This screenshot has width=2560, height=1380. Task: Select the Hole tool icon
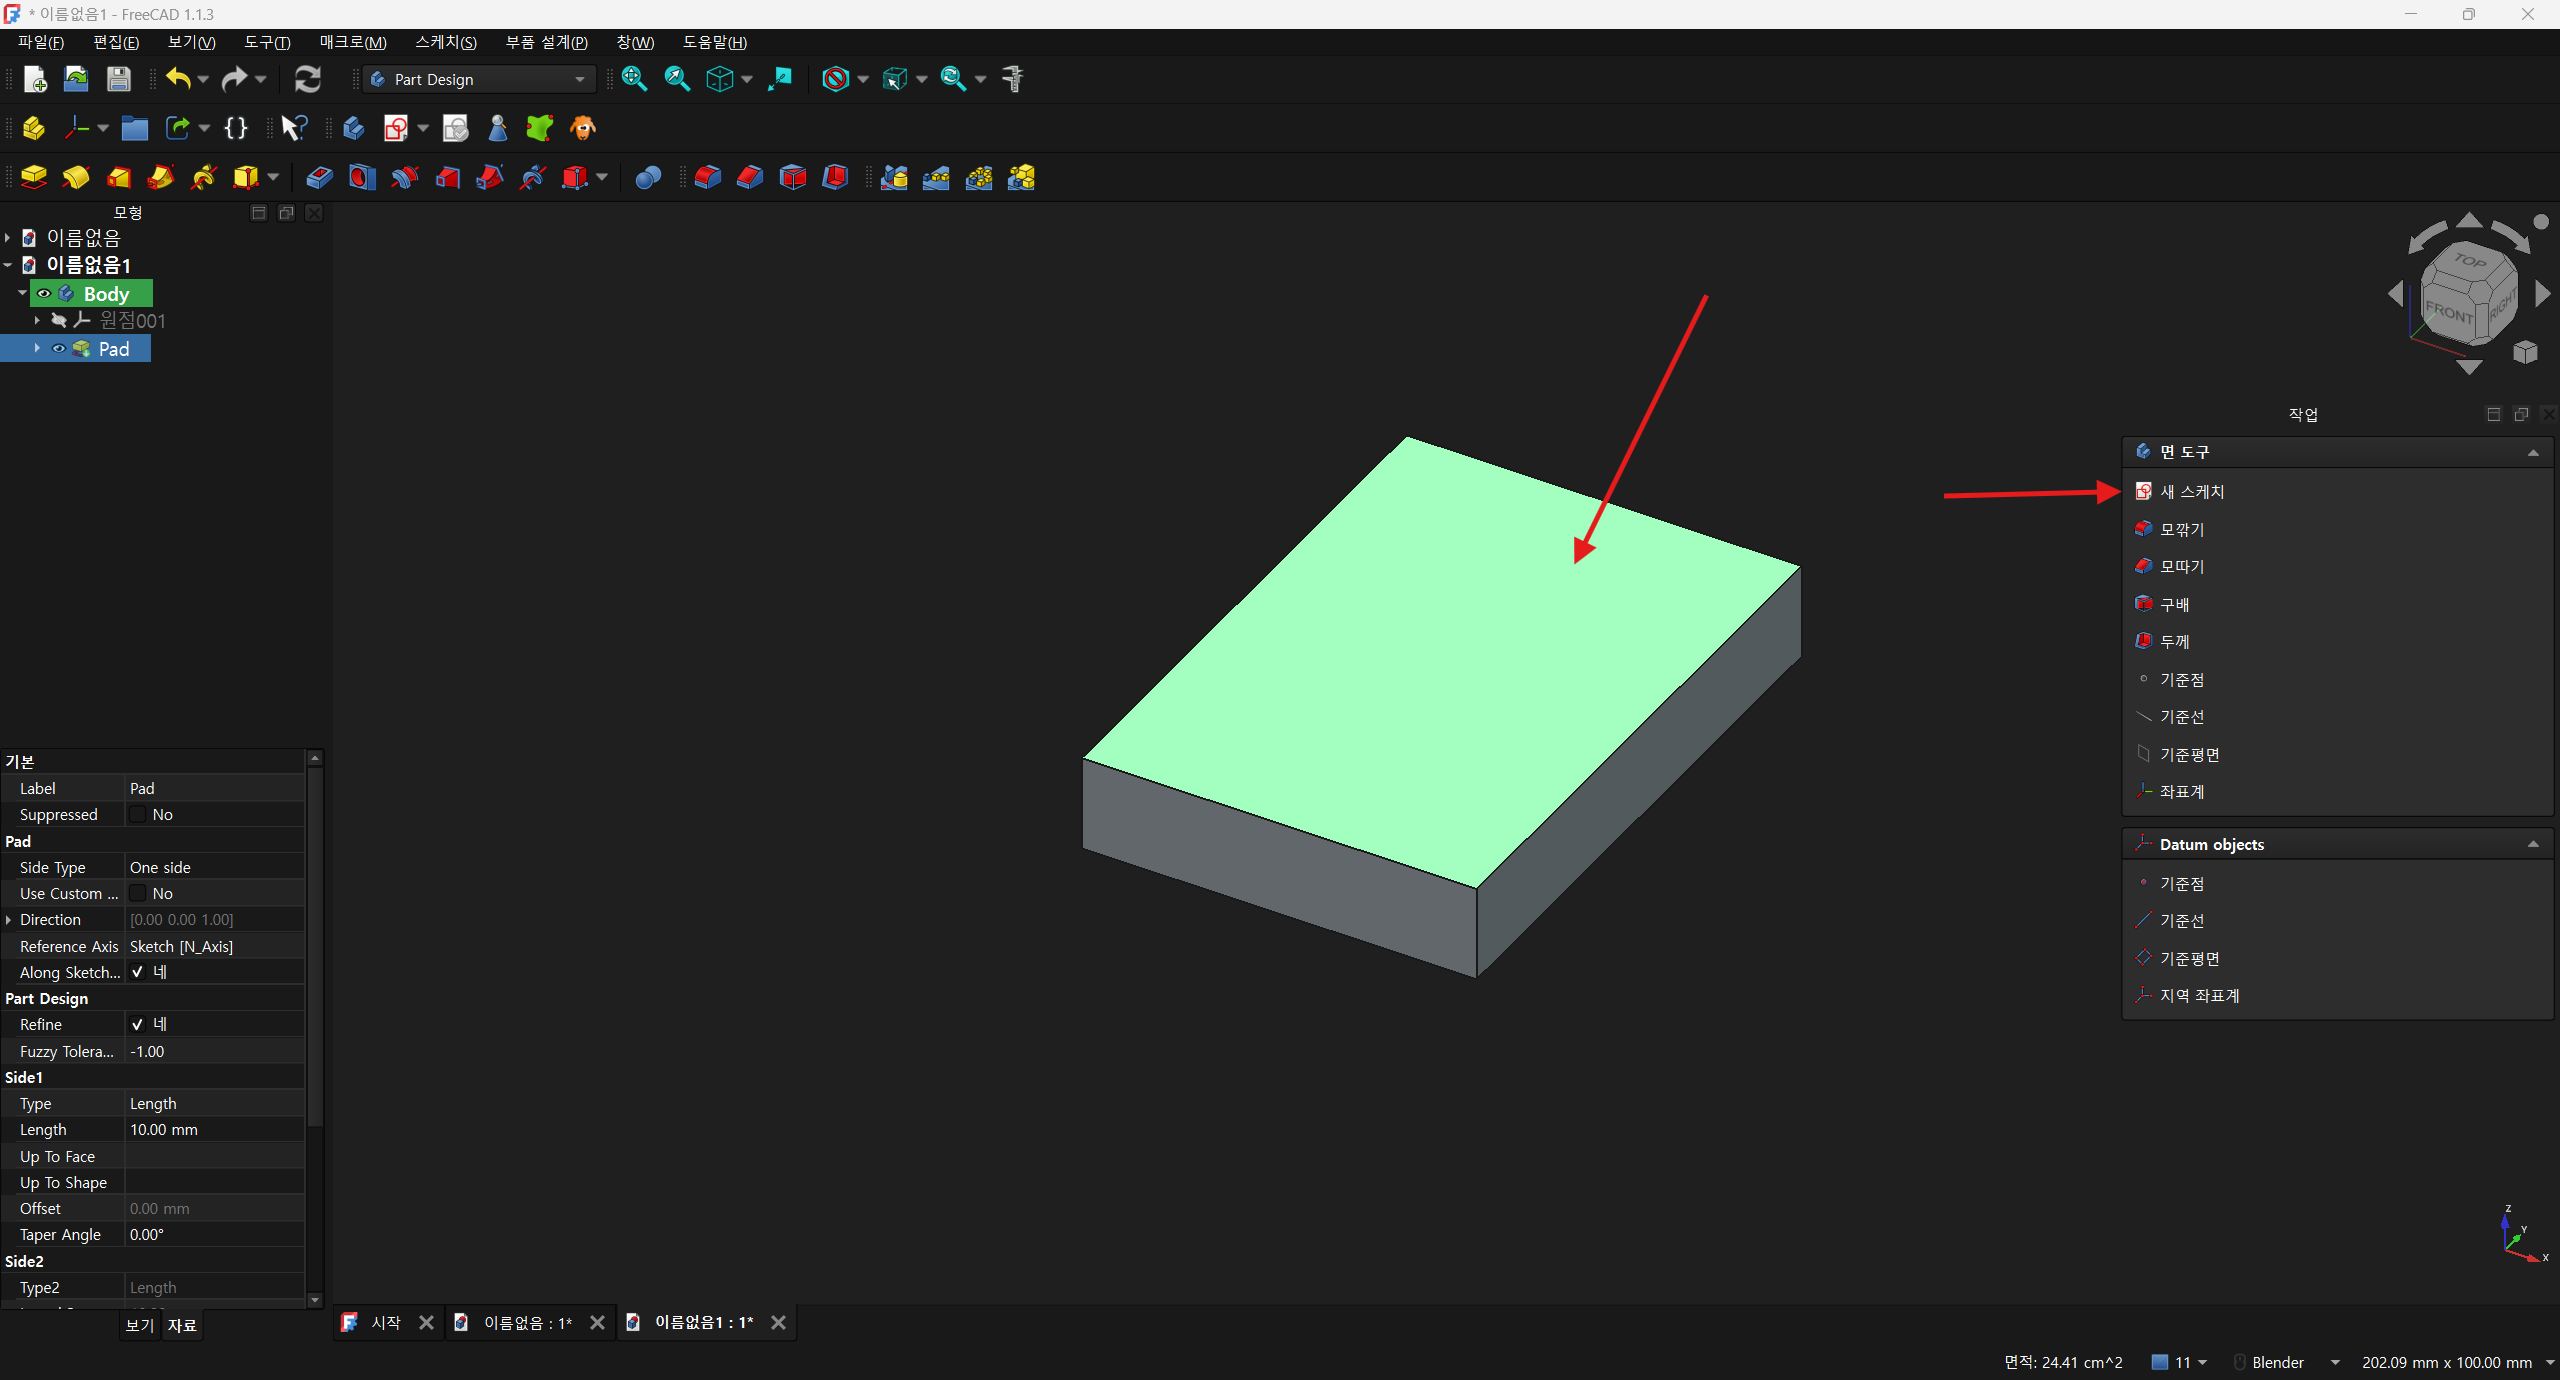[362, 178]
